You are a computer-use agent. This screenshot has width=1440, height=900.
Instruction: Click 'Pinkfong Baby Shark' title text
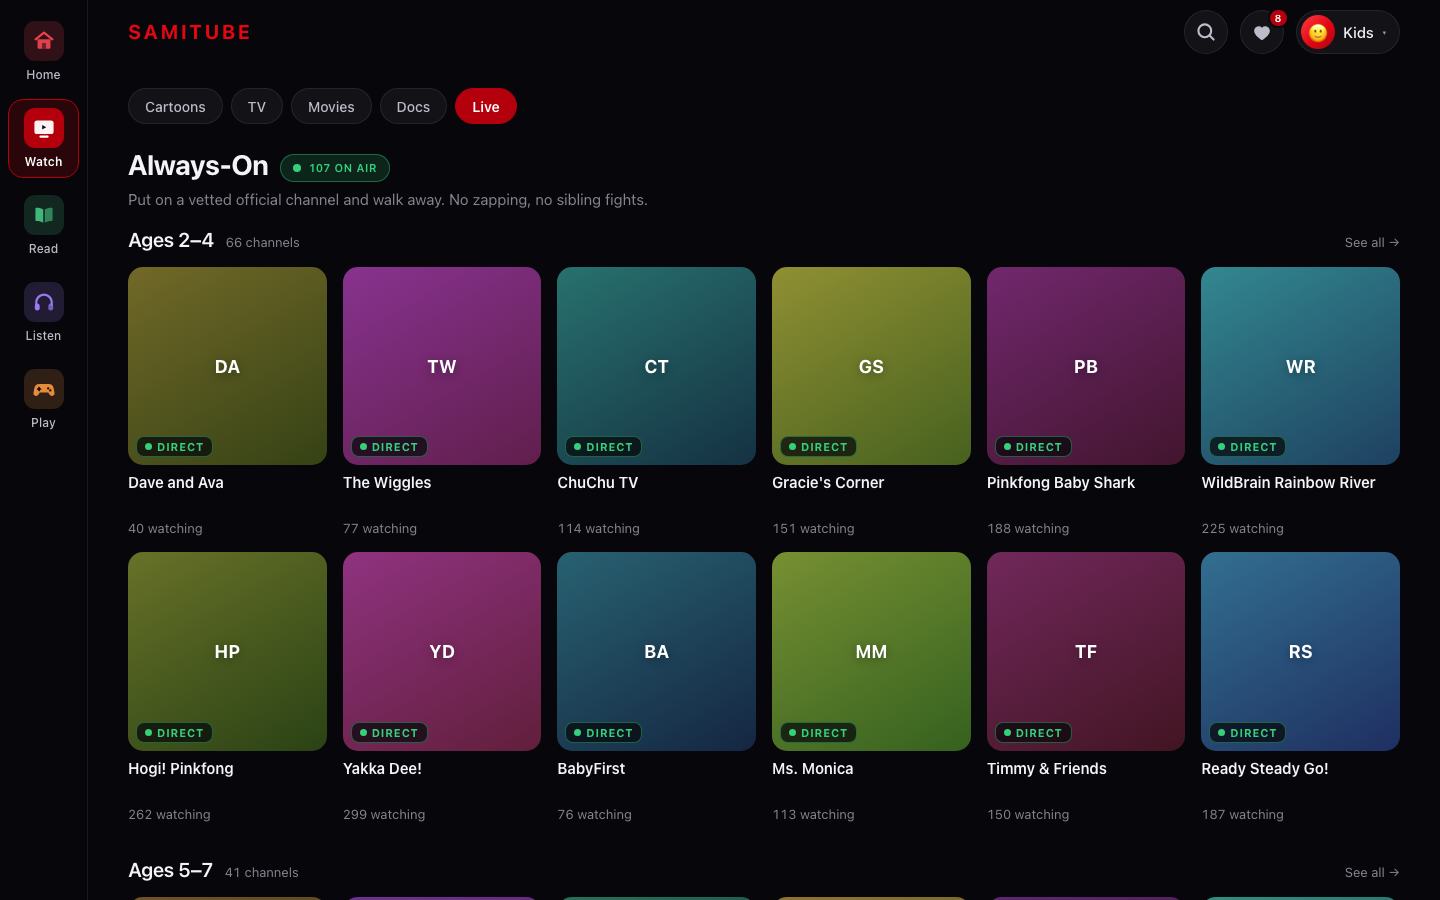click(1061, 483)
